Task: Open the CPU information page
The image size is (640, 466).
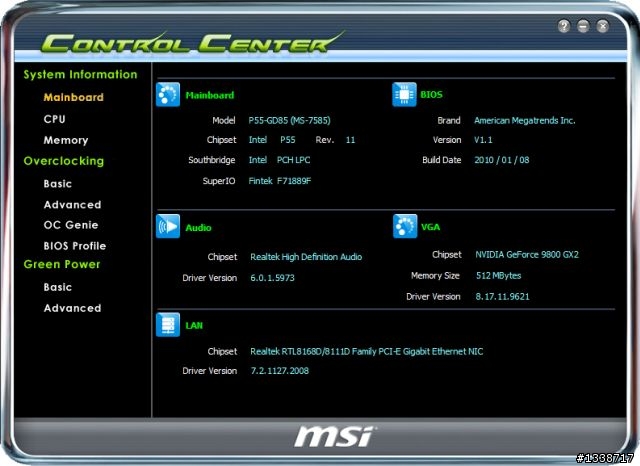Action: pyautogui.click(x=54, y=119)
